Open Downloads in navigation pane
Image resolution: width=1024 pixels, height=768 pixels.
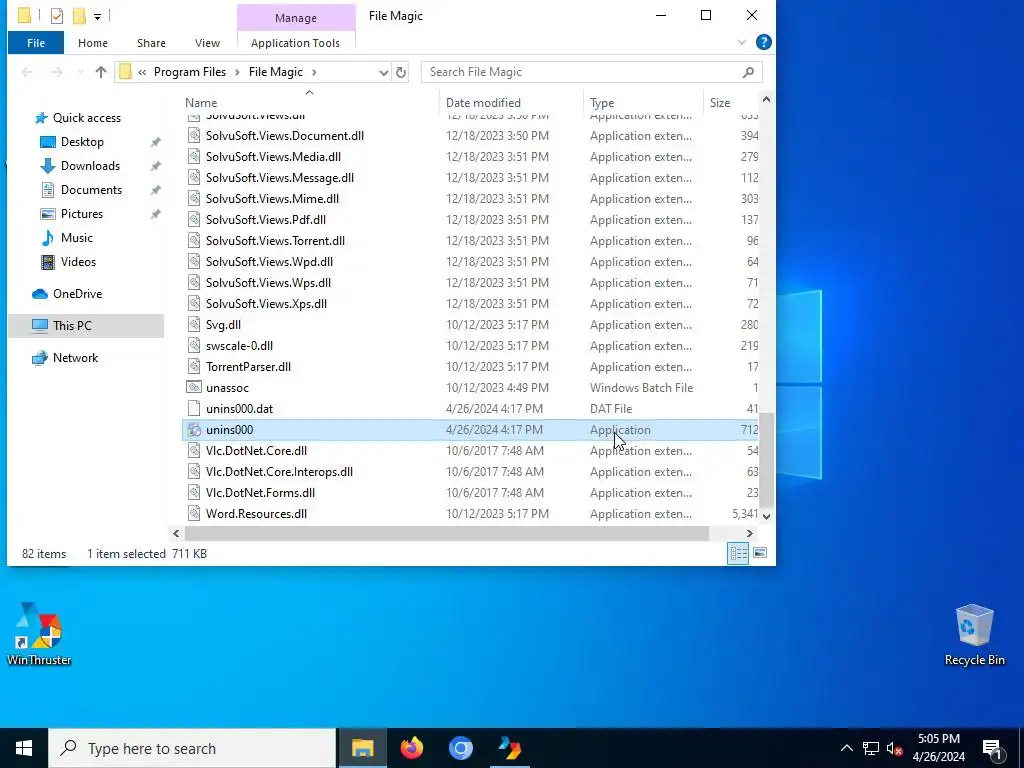[x=90, y=166]
